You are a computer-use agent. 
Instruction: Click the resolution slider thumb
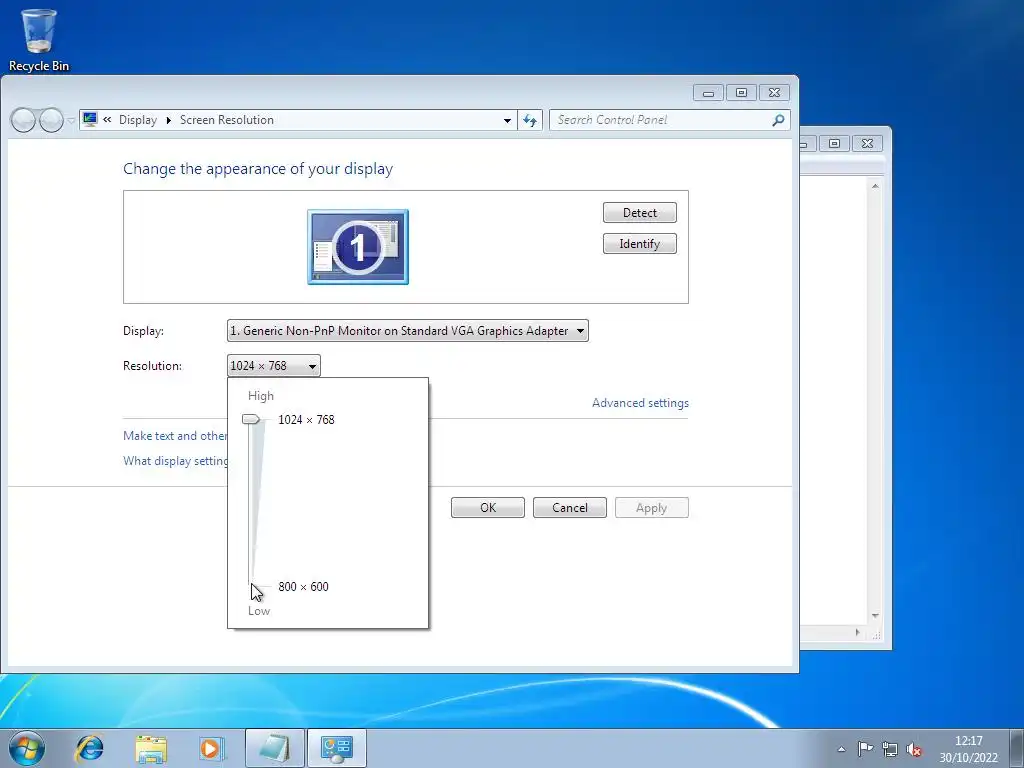pos(251,419)
